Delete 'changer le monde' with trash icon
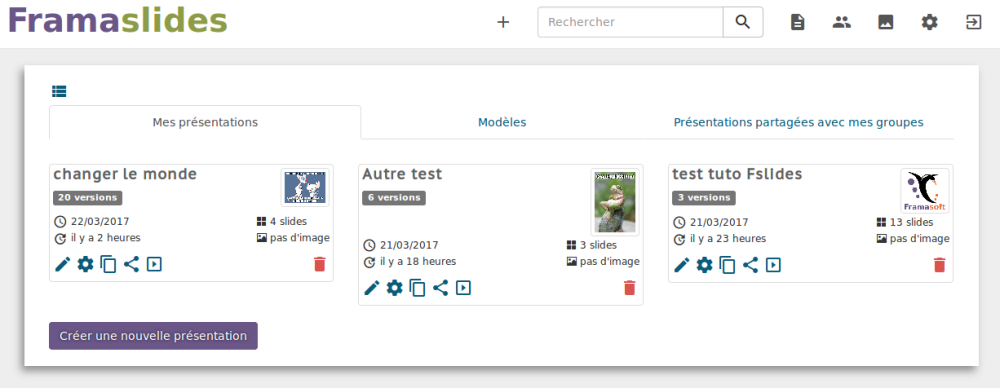 [320, 264]
